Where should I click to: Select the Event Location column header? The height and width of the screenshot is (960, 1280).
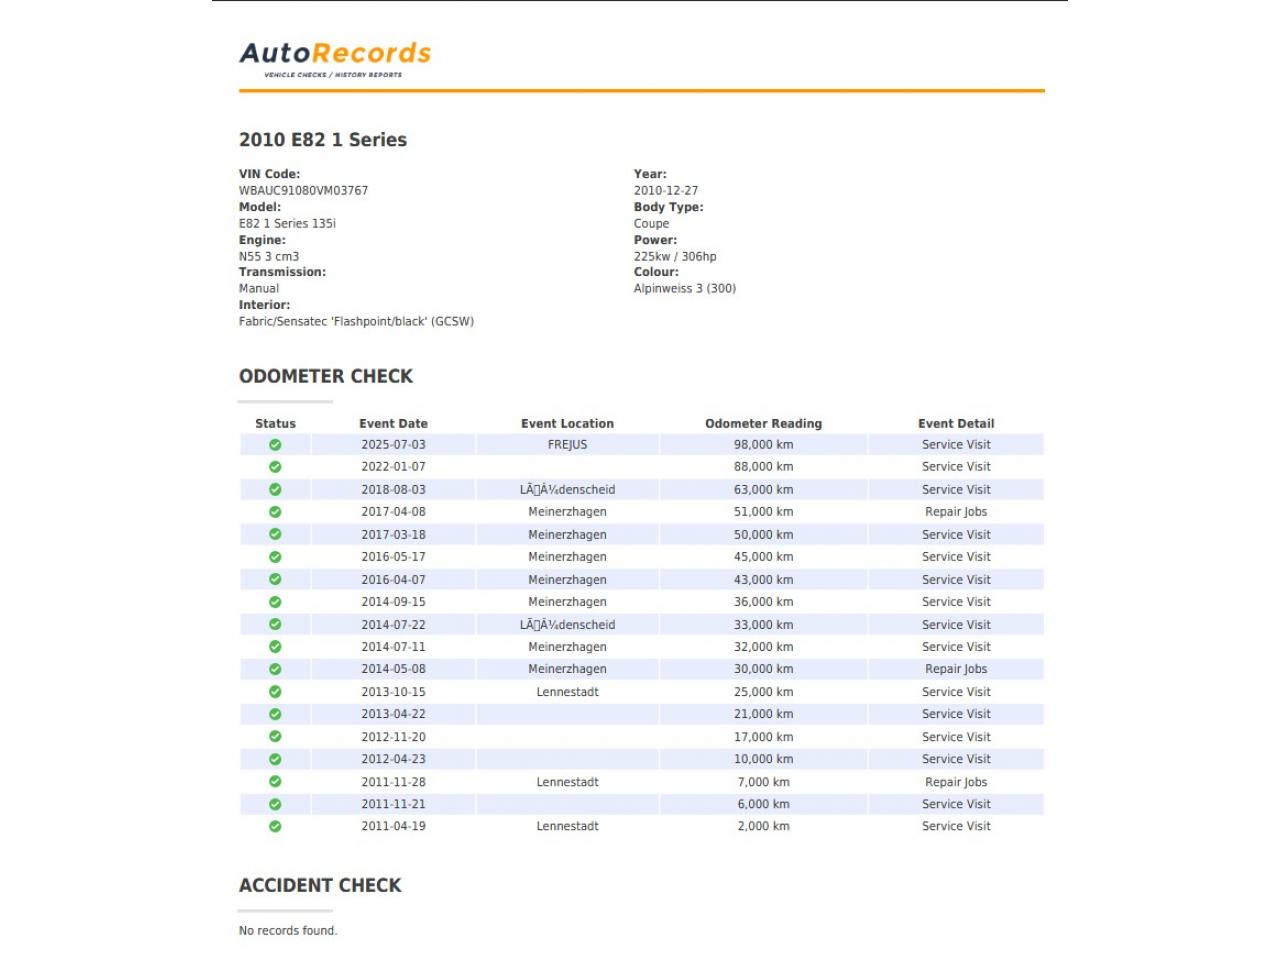point(567,424)
